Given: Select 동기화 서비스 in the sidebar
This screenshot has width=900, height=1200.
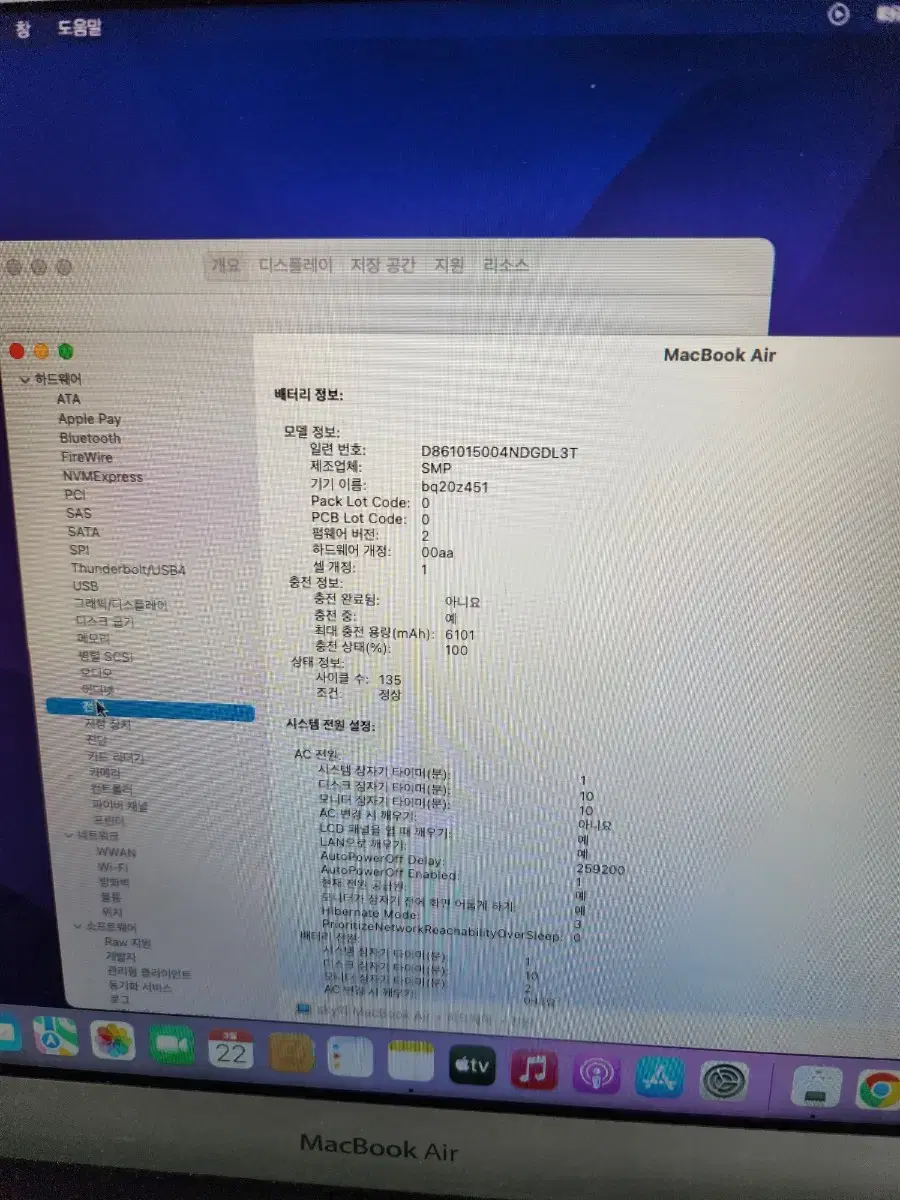Looking at the screenshot, I should 140,987.
